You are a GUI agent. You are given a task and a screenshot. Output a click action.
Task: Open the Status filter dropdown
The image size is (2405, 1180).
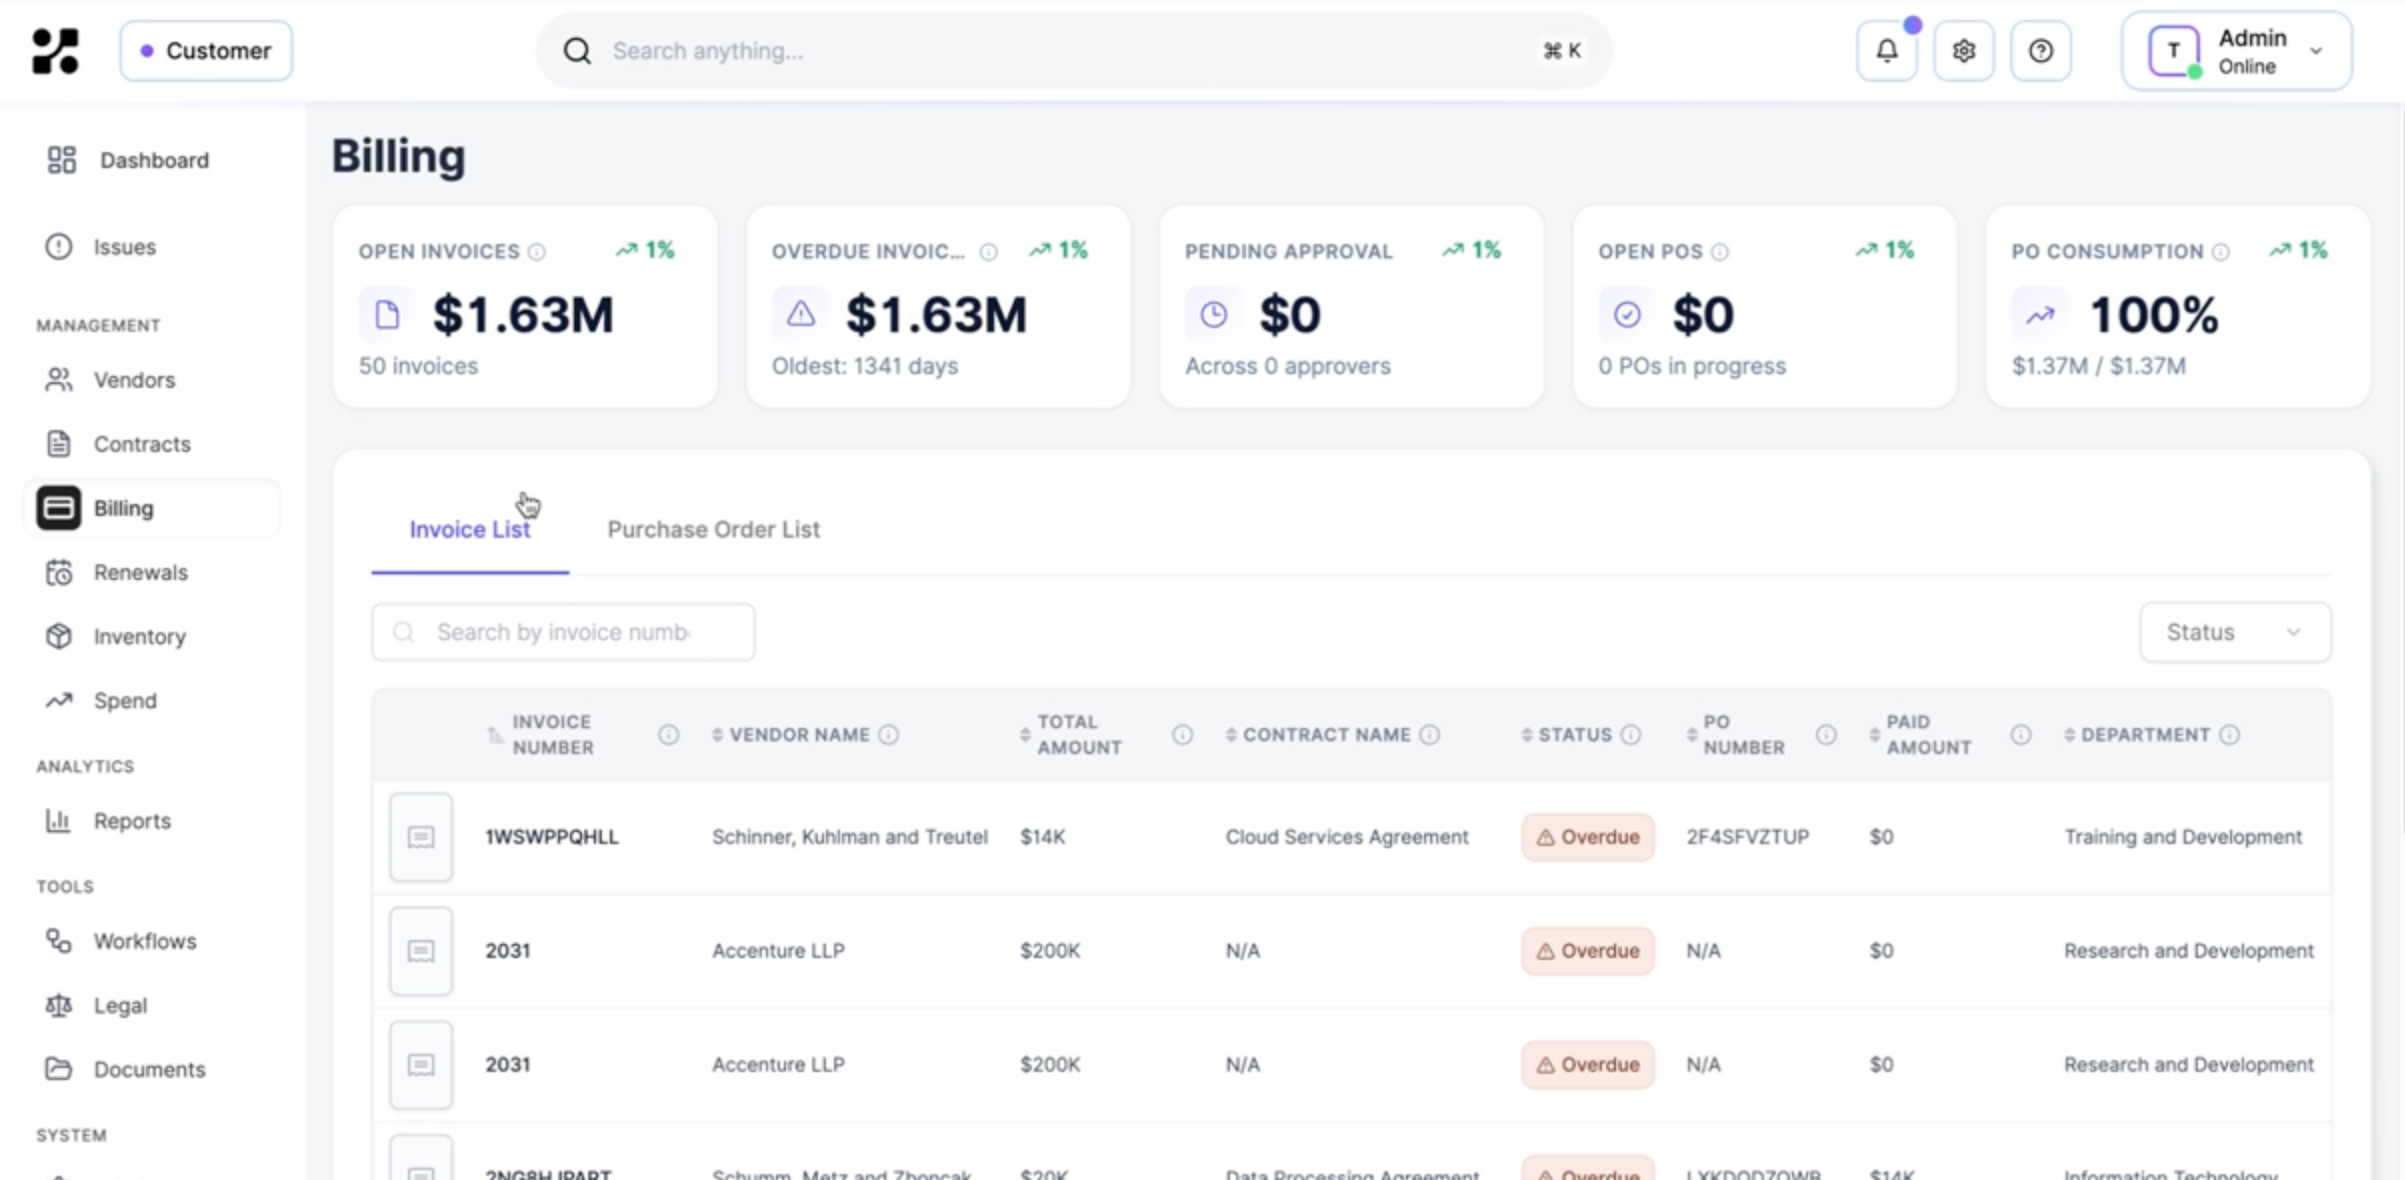click(2235, 632)
